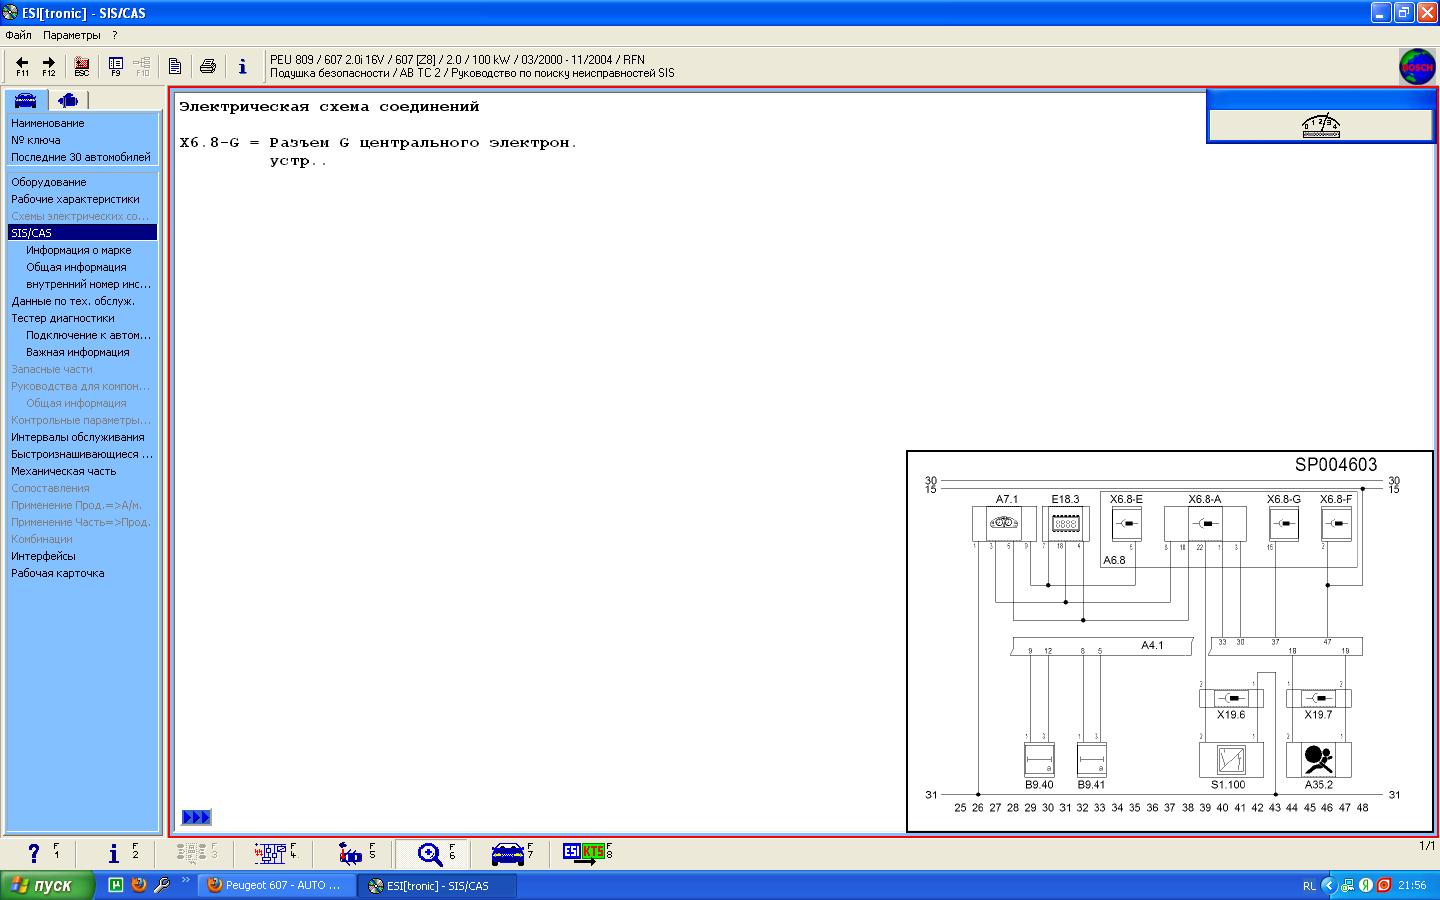Viewport: 1440px width, 900px height.
Task: Click the A35.2 airbag symbol in diagram
Action: [1319, 760]
